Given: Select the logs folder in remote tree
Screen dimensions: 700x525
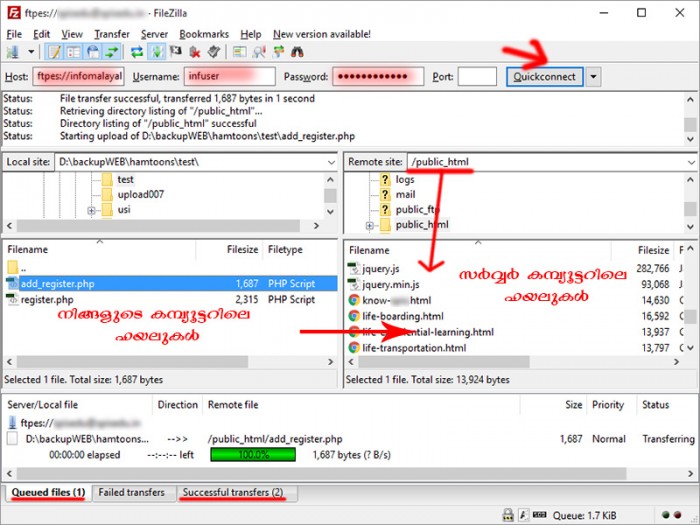Looking at the screenshot, I should [x=404, y=179].
